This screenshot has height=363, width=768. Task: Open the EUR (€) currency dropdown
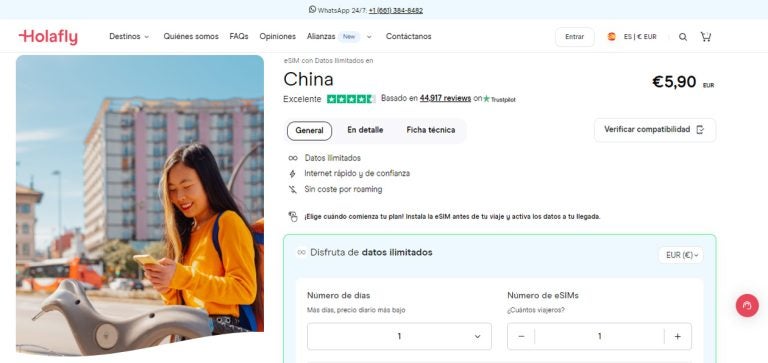coord(681,255)
